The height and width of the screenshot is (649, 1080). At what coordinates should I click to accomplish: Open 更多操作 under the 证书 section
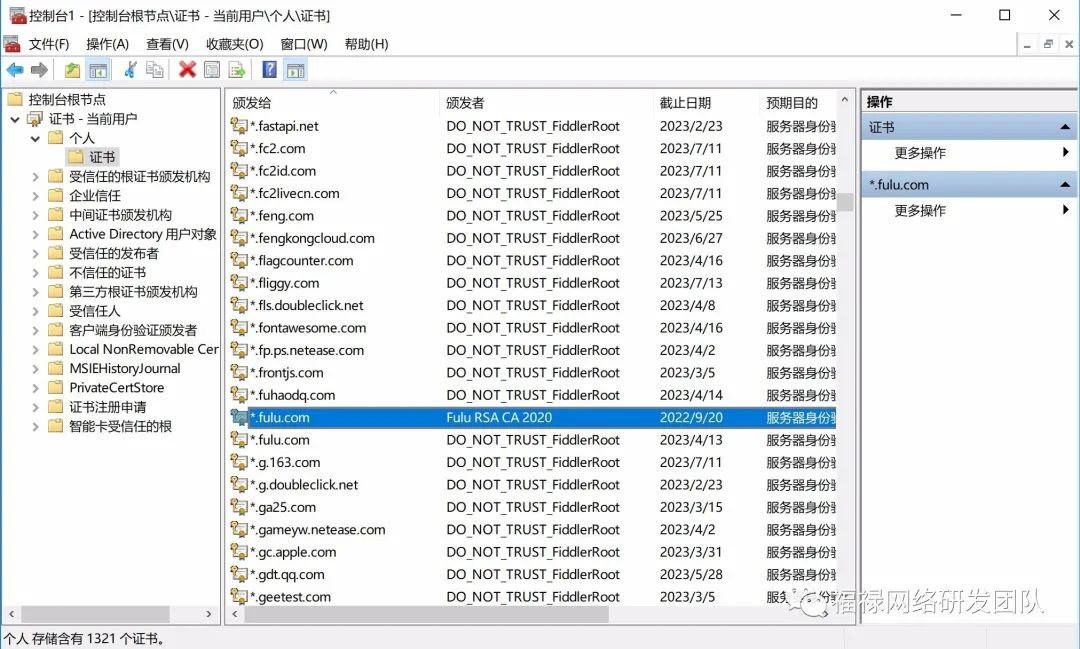[x=969, y=152]
